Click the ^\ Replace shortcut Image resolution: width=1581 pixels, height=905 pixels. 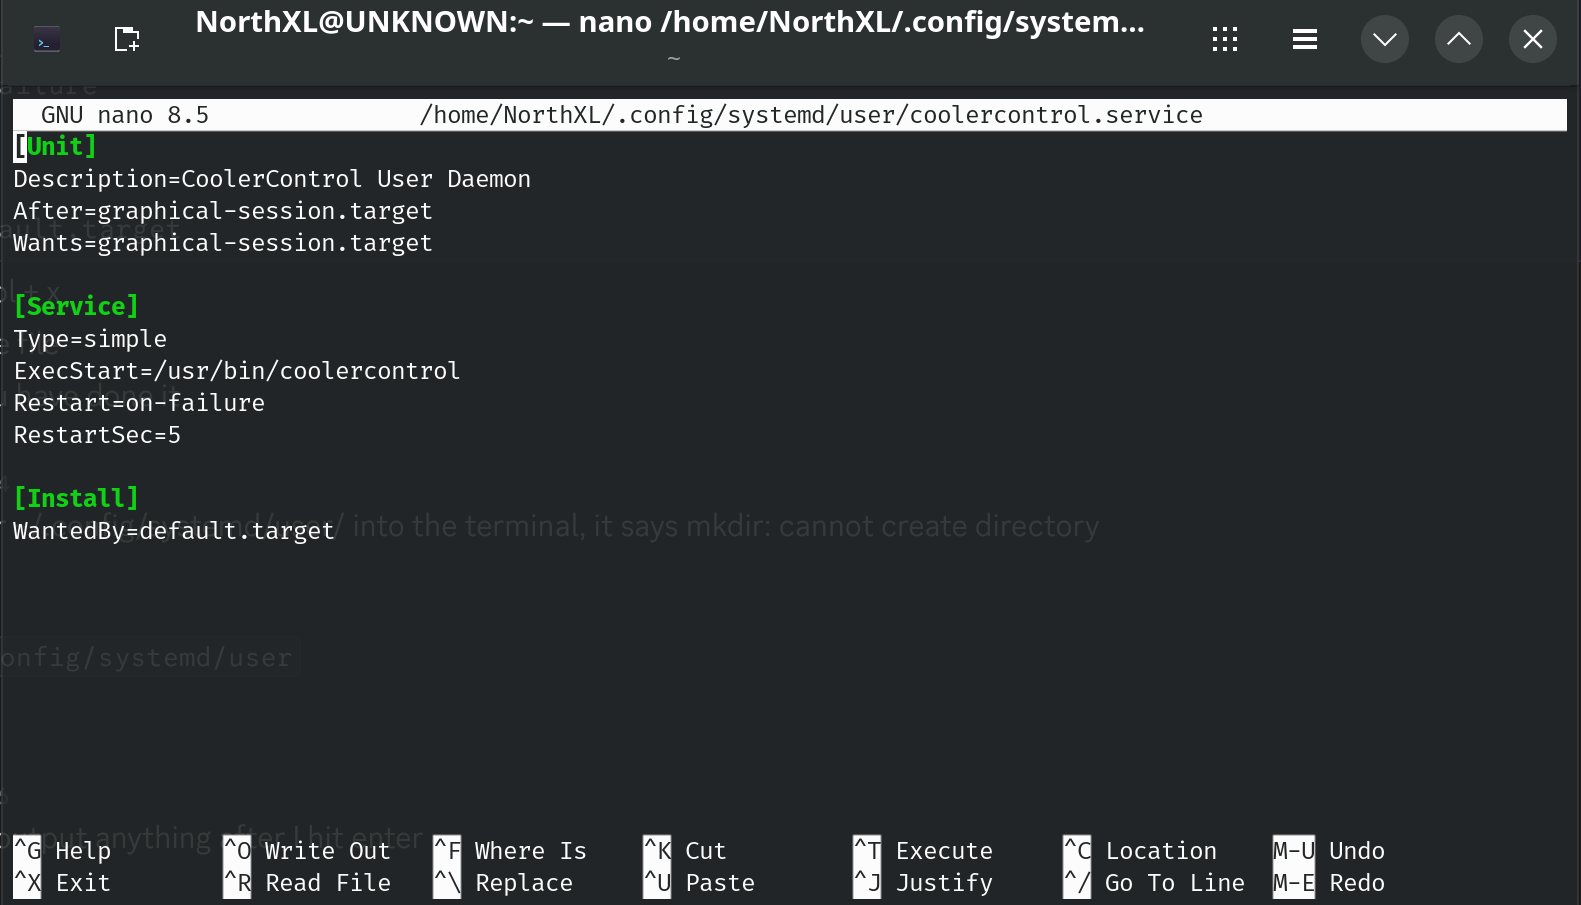tap(503, 883)
